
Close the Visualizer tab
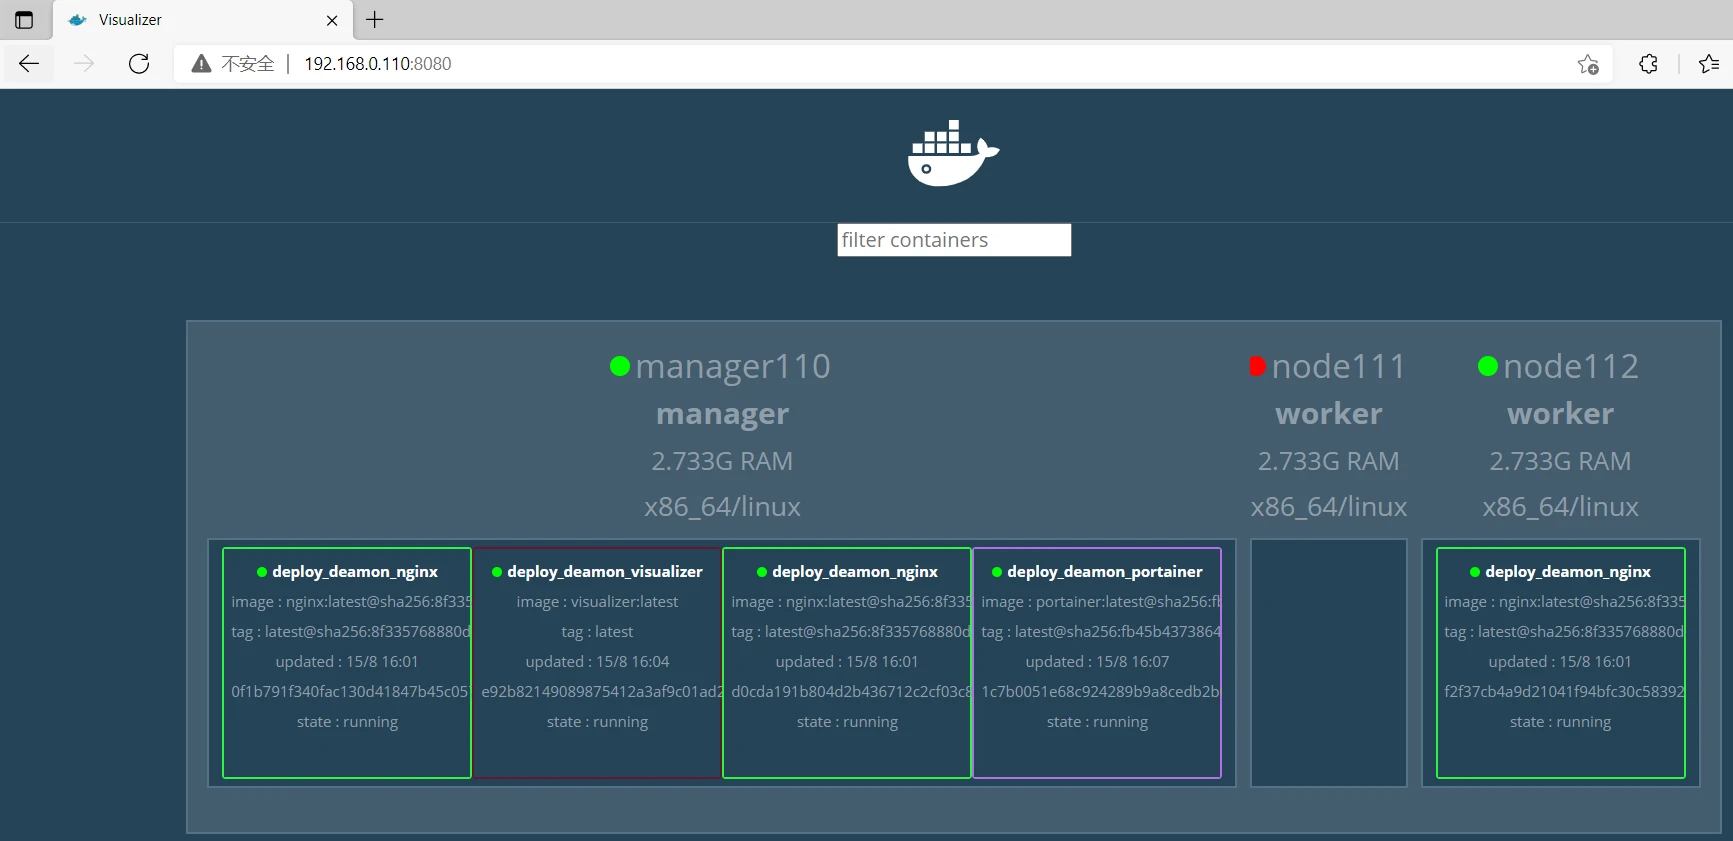332,20
